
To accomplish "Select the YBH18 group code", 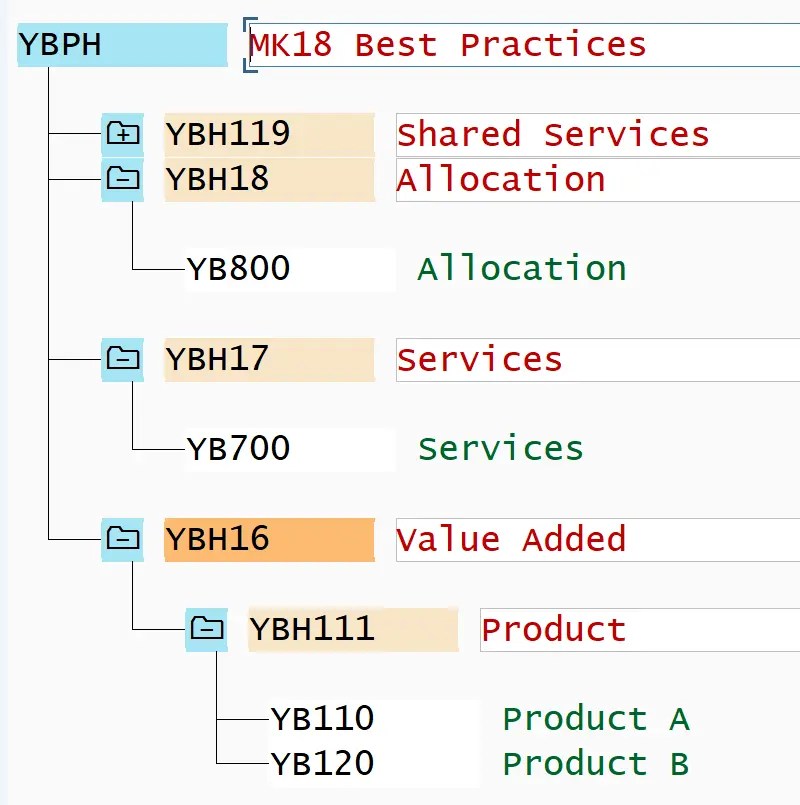I will (270, 180).
